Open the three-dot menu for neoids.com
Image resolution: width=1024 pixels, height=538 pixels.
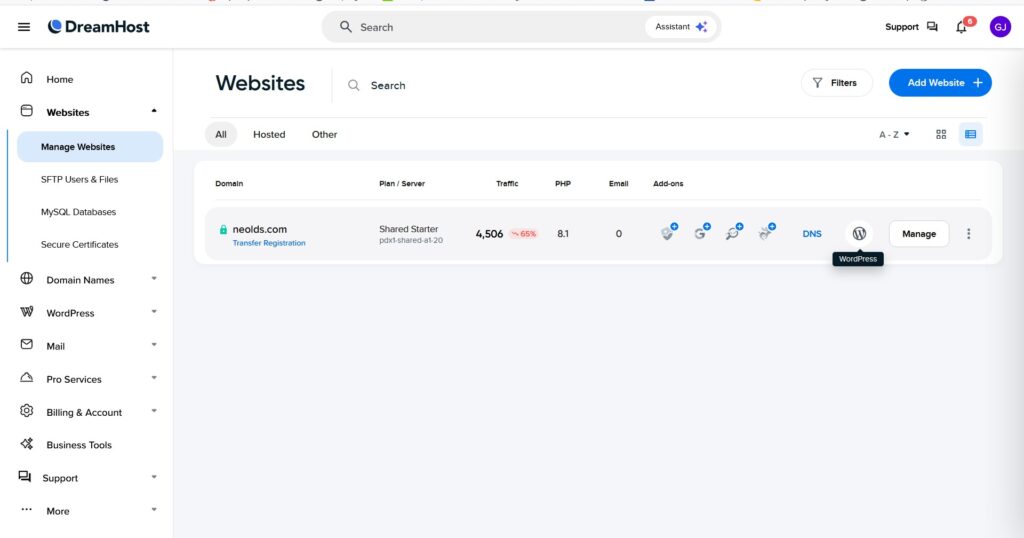pyautogui.click(x=968, y=234)
